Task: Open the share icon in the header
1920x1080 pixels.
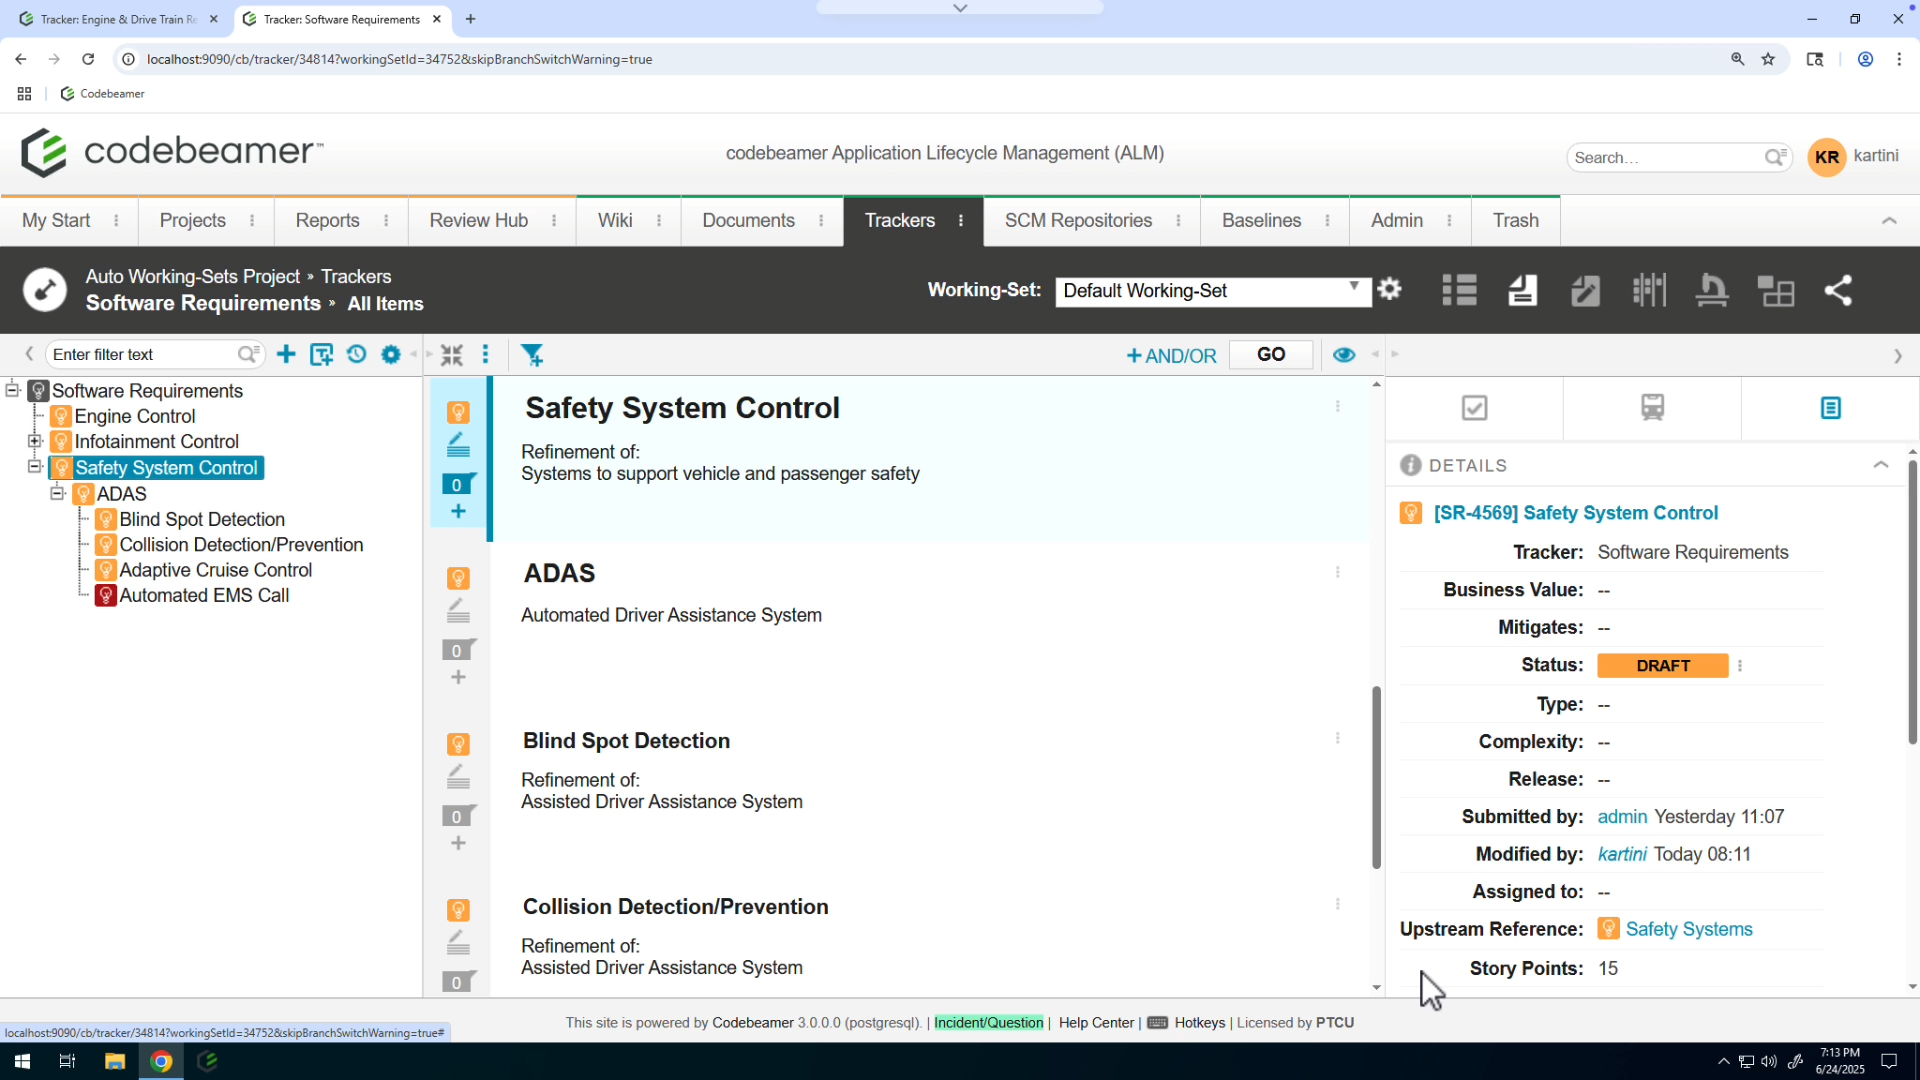Action: [x=1838, y=290]
